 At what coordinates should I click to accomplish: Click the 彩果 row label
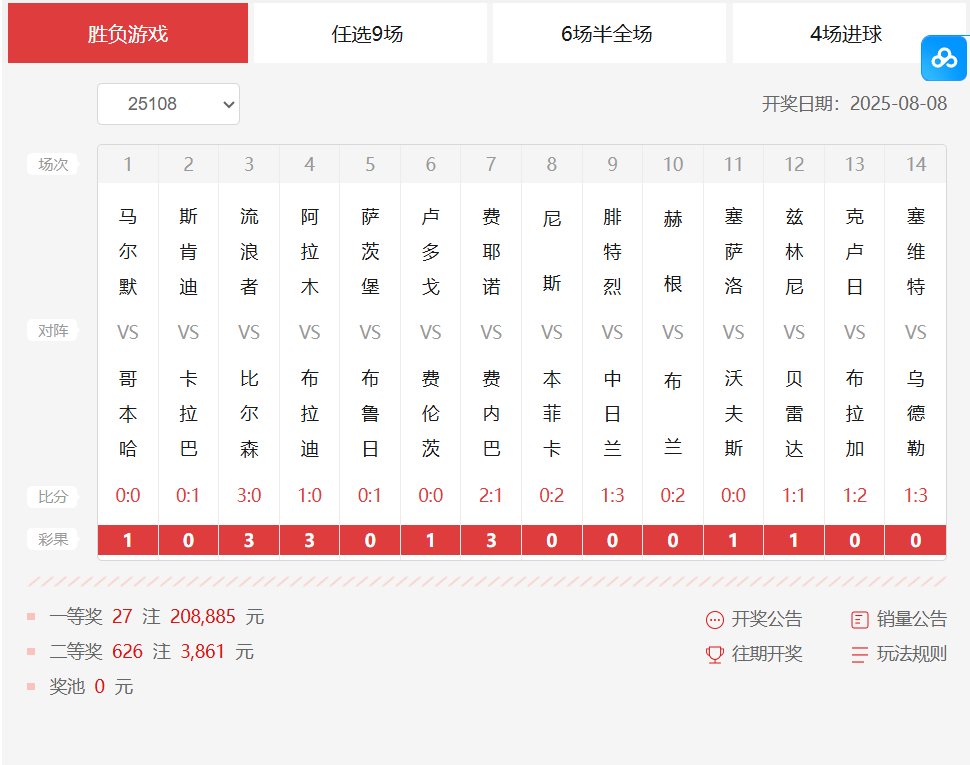pyautogui.click(x=53, y=539)
